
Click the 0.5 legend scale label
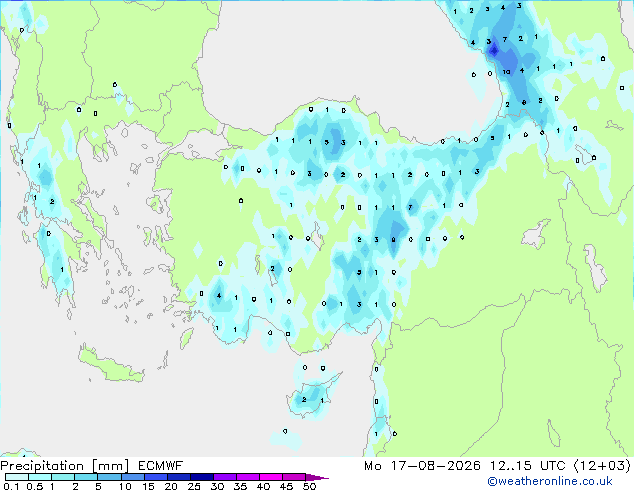pos(35,486)
